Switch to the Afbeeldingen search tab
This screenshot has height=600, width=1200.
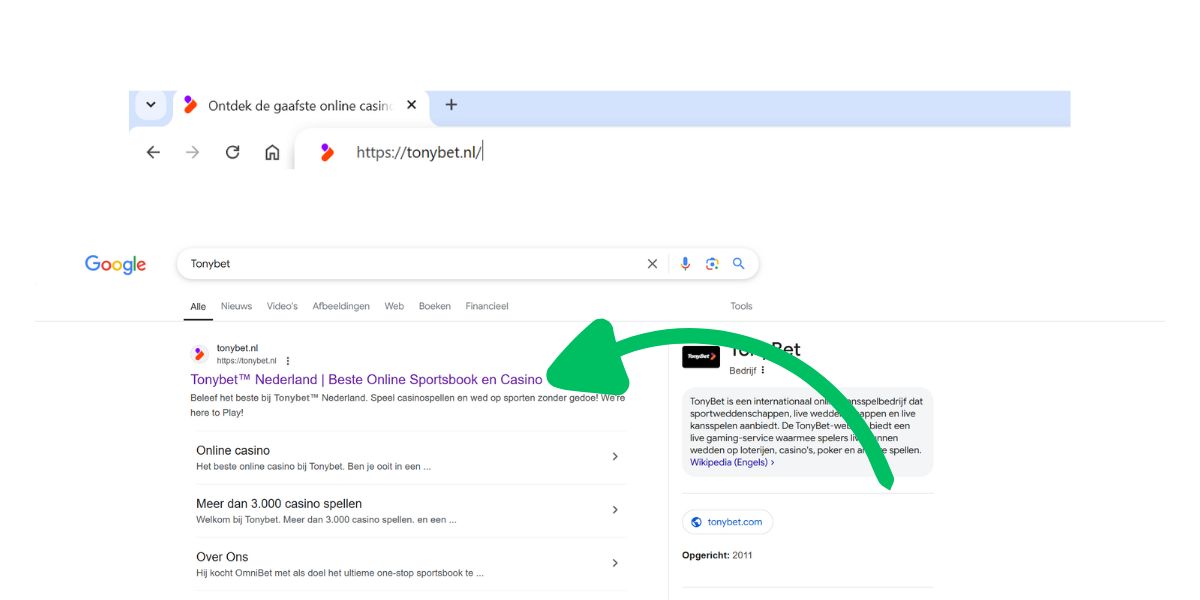click(x=341, y=306)
